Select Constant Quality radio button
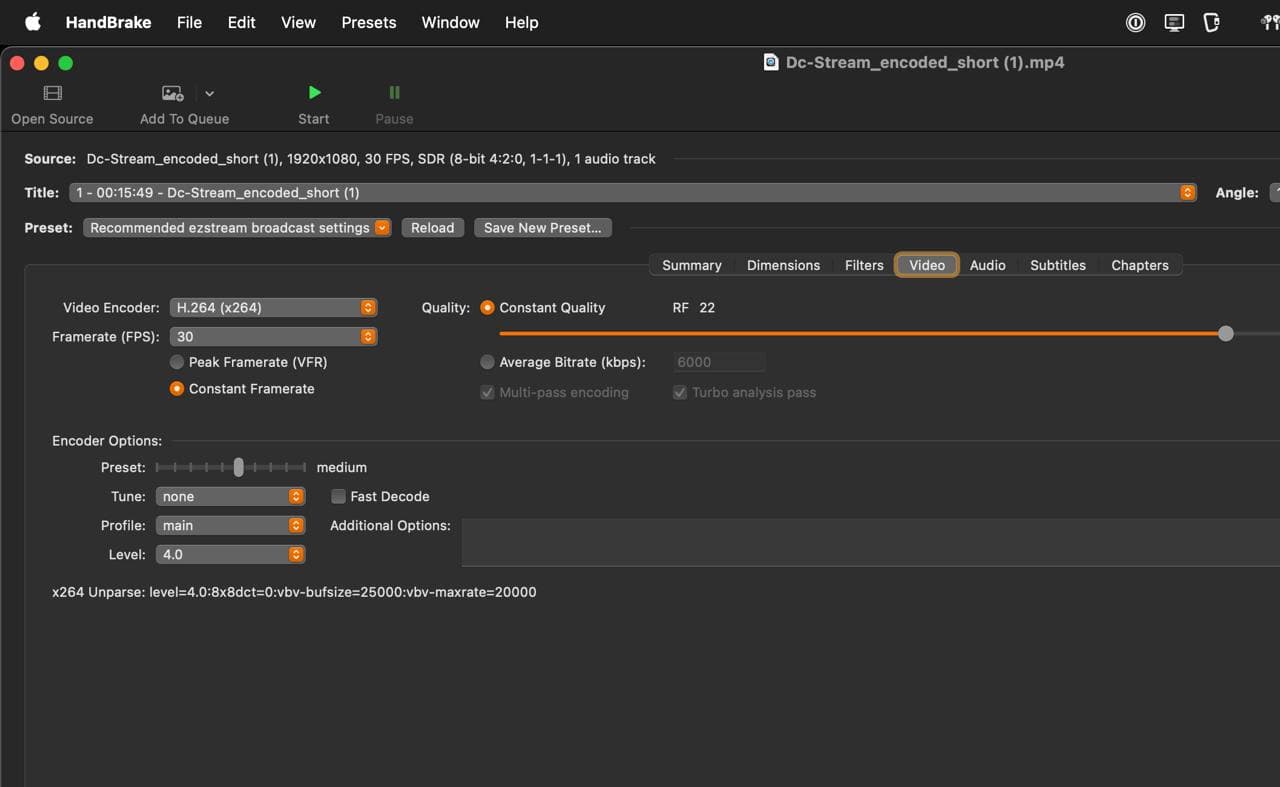 tap(488, 308)
